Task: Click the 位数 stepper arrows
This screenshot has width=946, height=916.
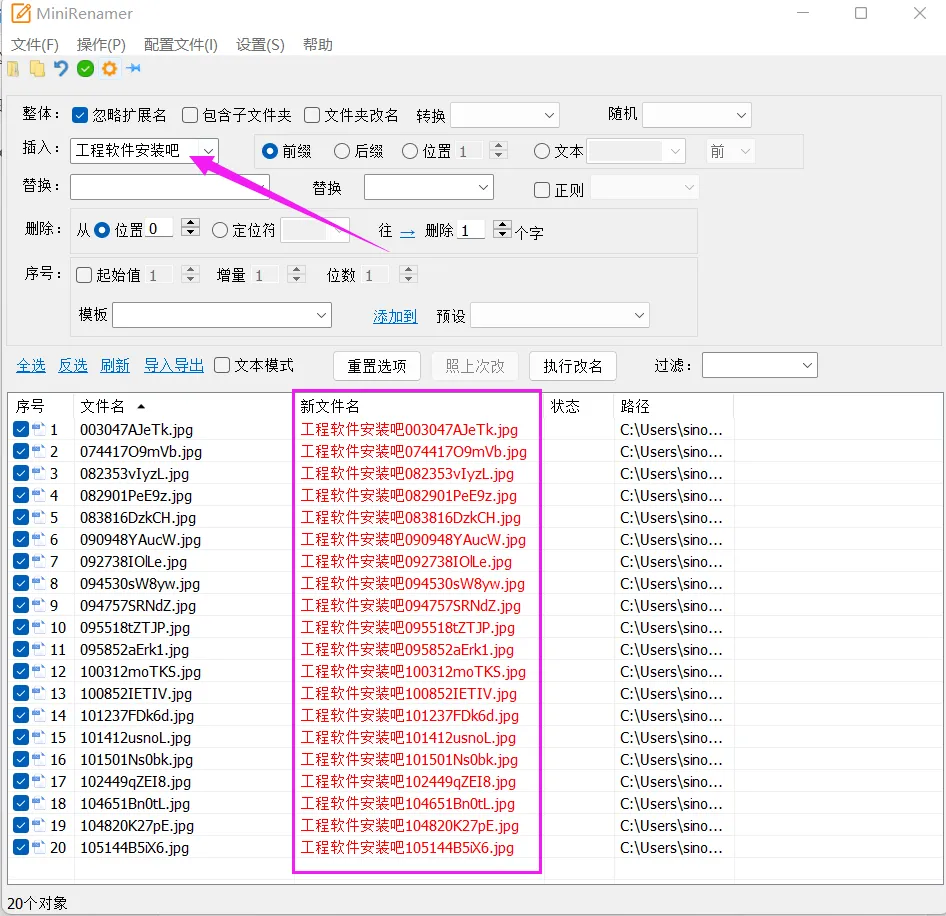Action: pos(408,275)
